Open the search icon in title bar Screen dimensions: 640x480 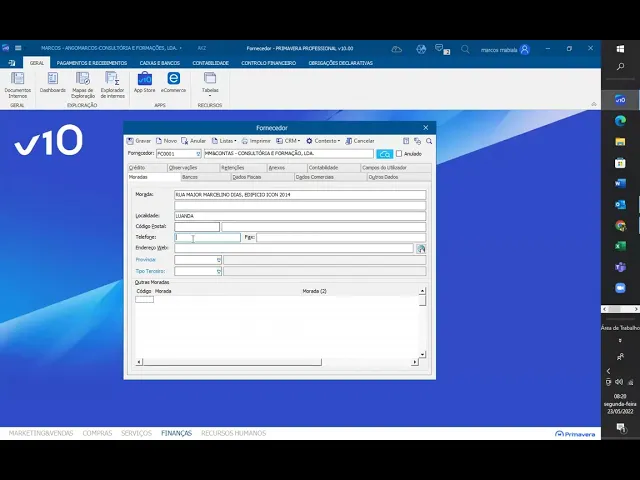[465, 49]
